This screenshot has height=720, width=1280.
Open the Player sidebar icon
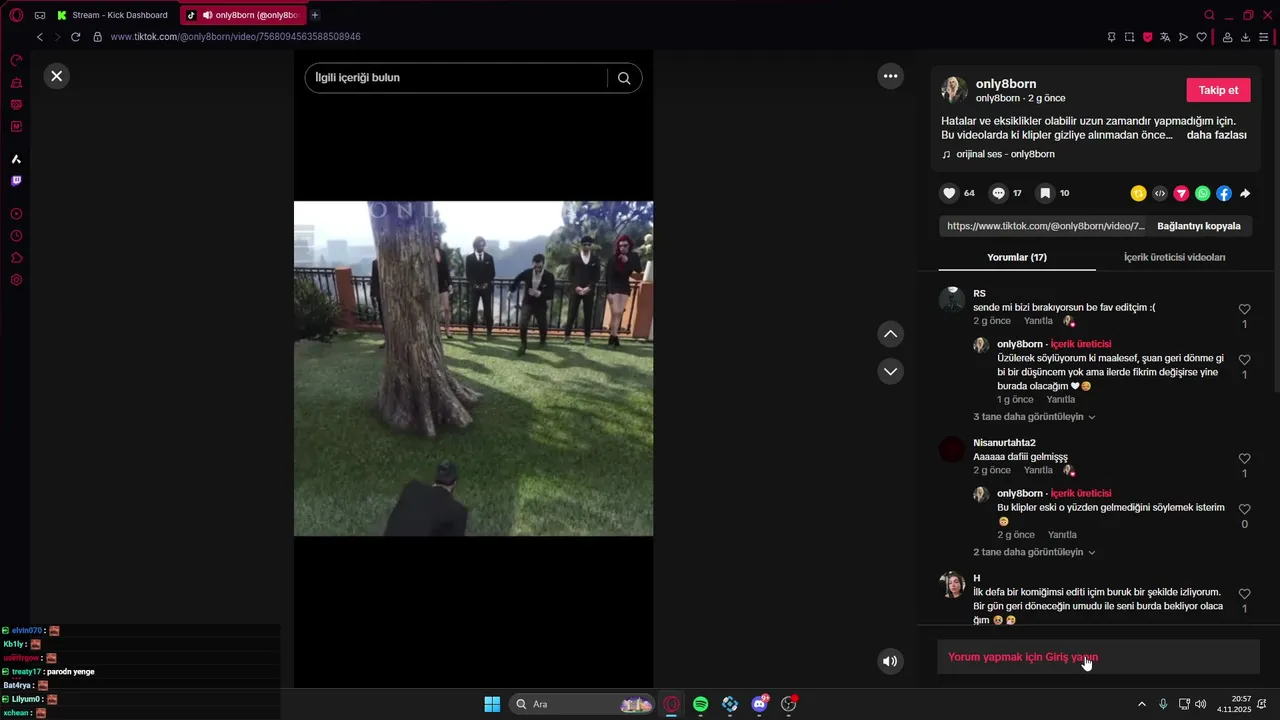pyautogui.click(x=16, y=214)
